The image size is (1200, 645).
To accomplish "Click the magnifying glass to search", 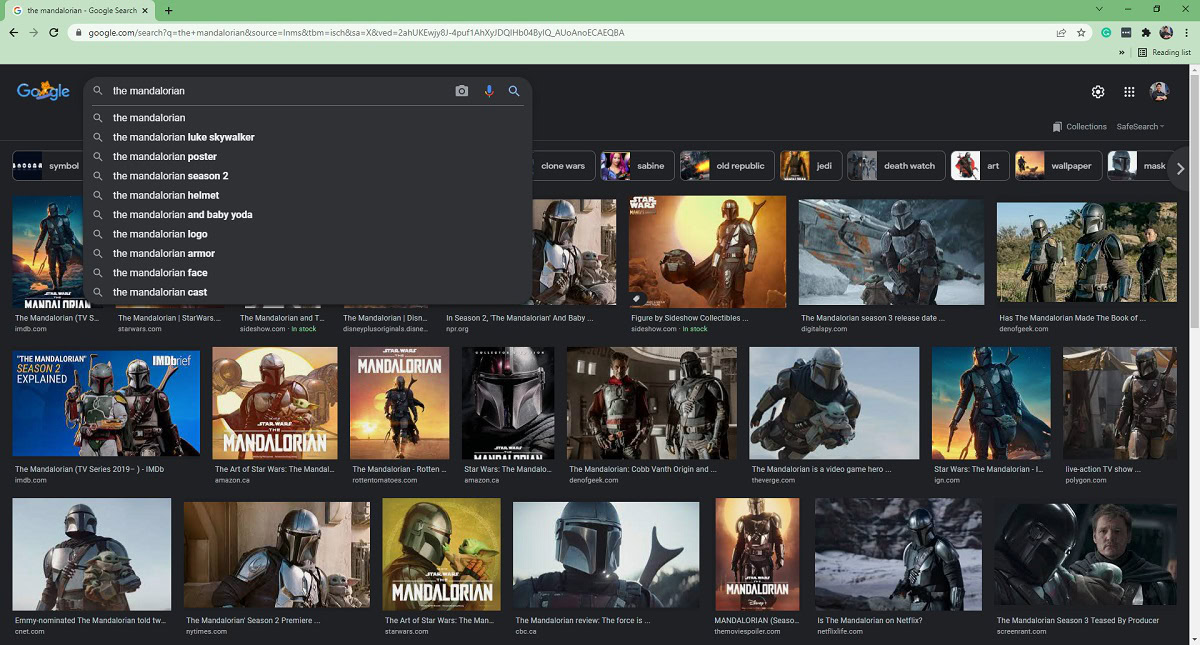I will point(514,90).
